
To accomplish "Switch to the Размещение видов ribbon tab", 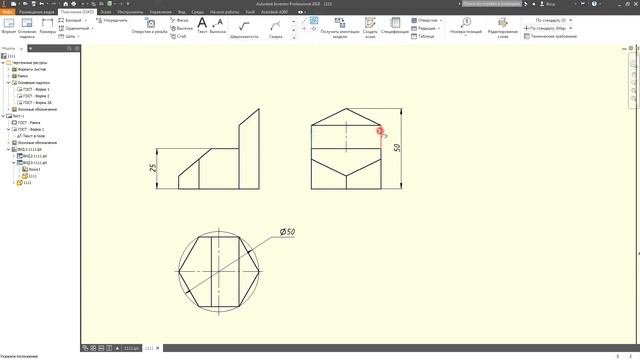I will [36, 12].
